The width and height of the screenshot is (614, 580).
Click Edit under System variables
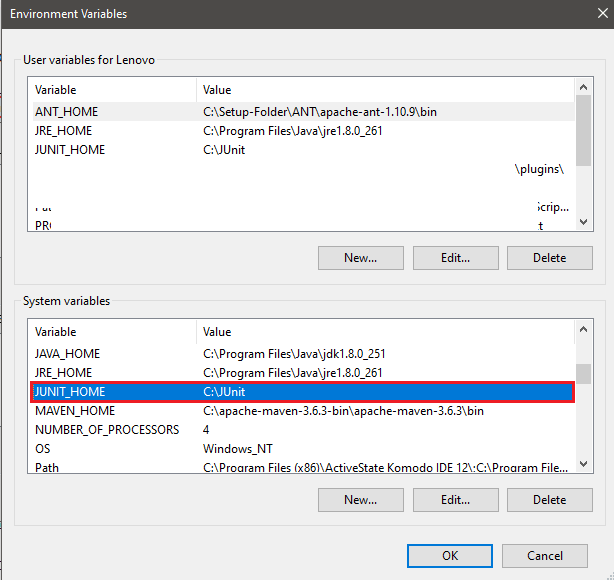pos(455,500)
